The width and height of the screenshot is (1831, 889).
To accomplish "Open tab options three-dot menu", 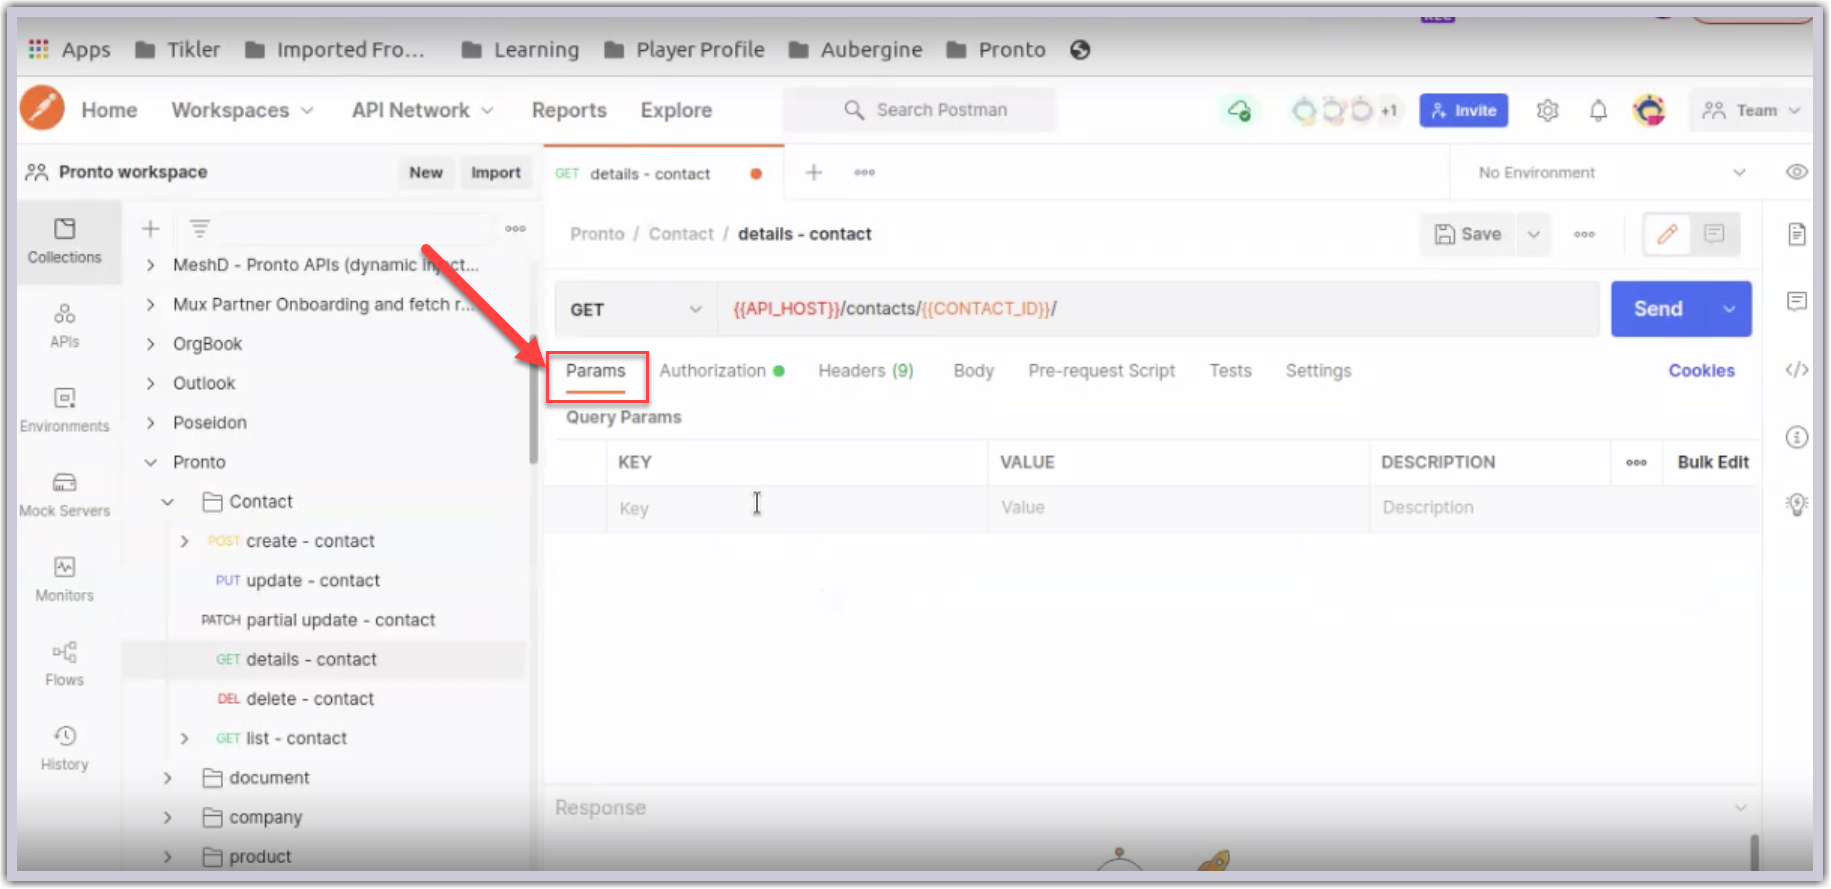I will pos(865,172).
